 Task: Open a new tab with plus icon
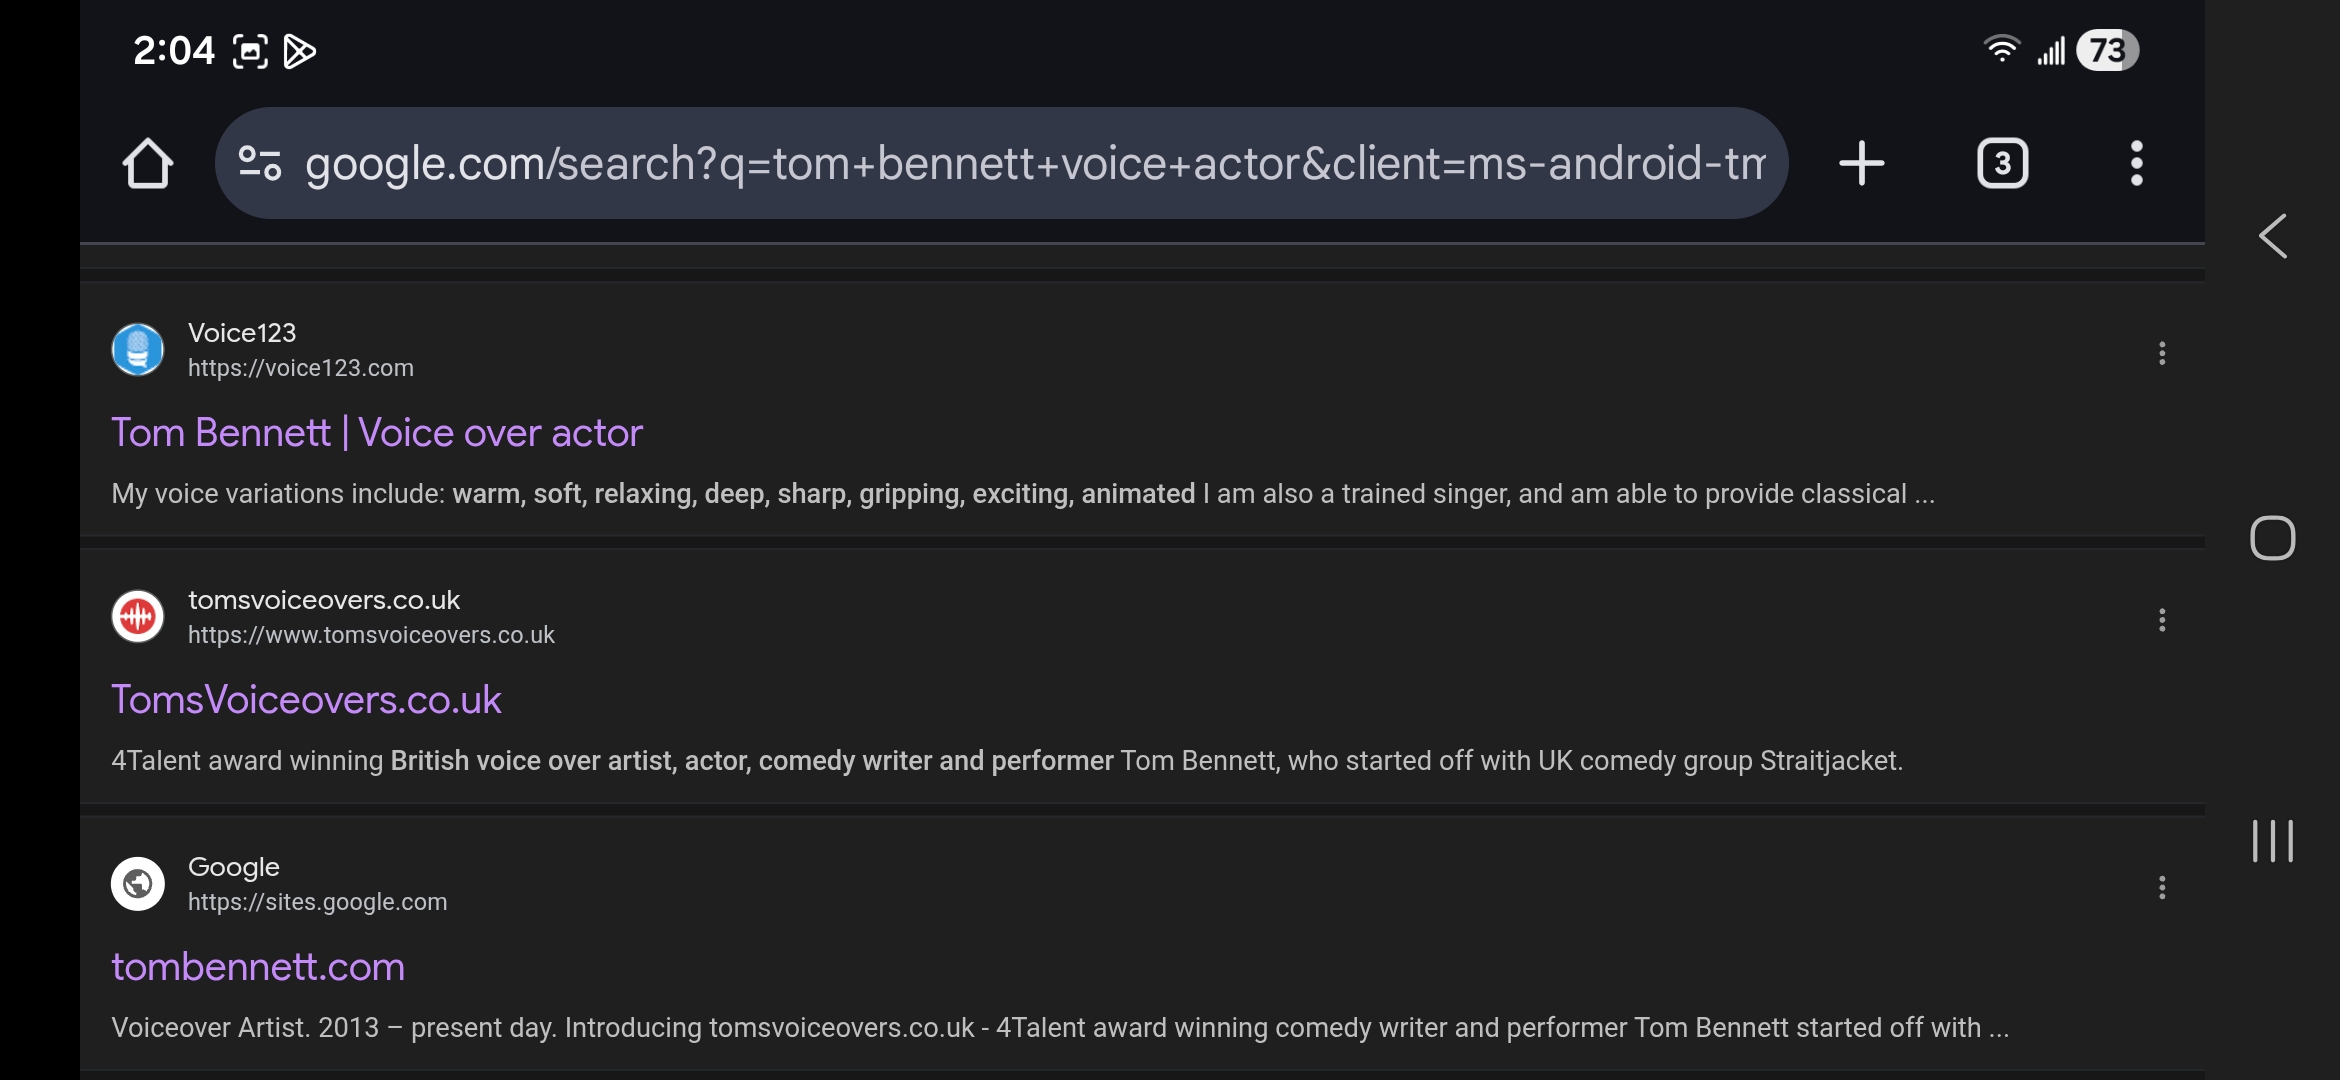point(1861,163)
